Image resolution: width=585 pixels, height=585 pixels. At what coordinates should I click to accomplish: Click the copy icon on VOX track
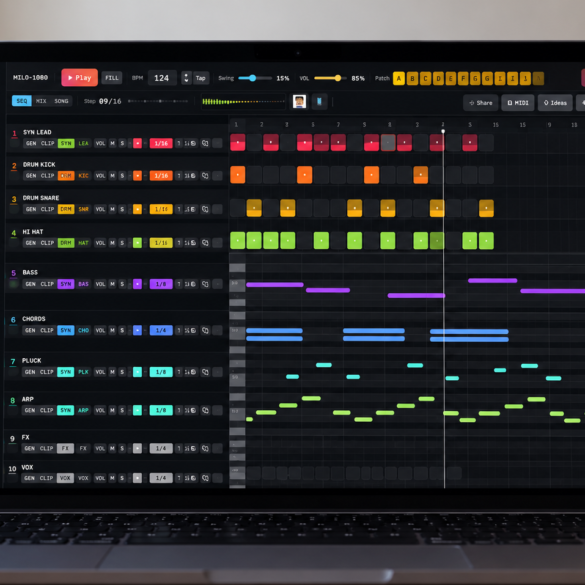point(205,478)
